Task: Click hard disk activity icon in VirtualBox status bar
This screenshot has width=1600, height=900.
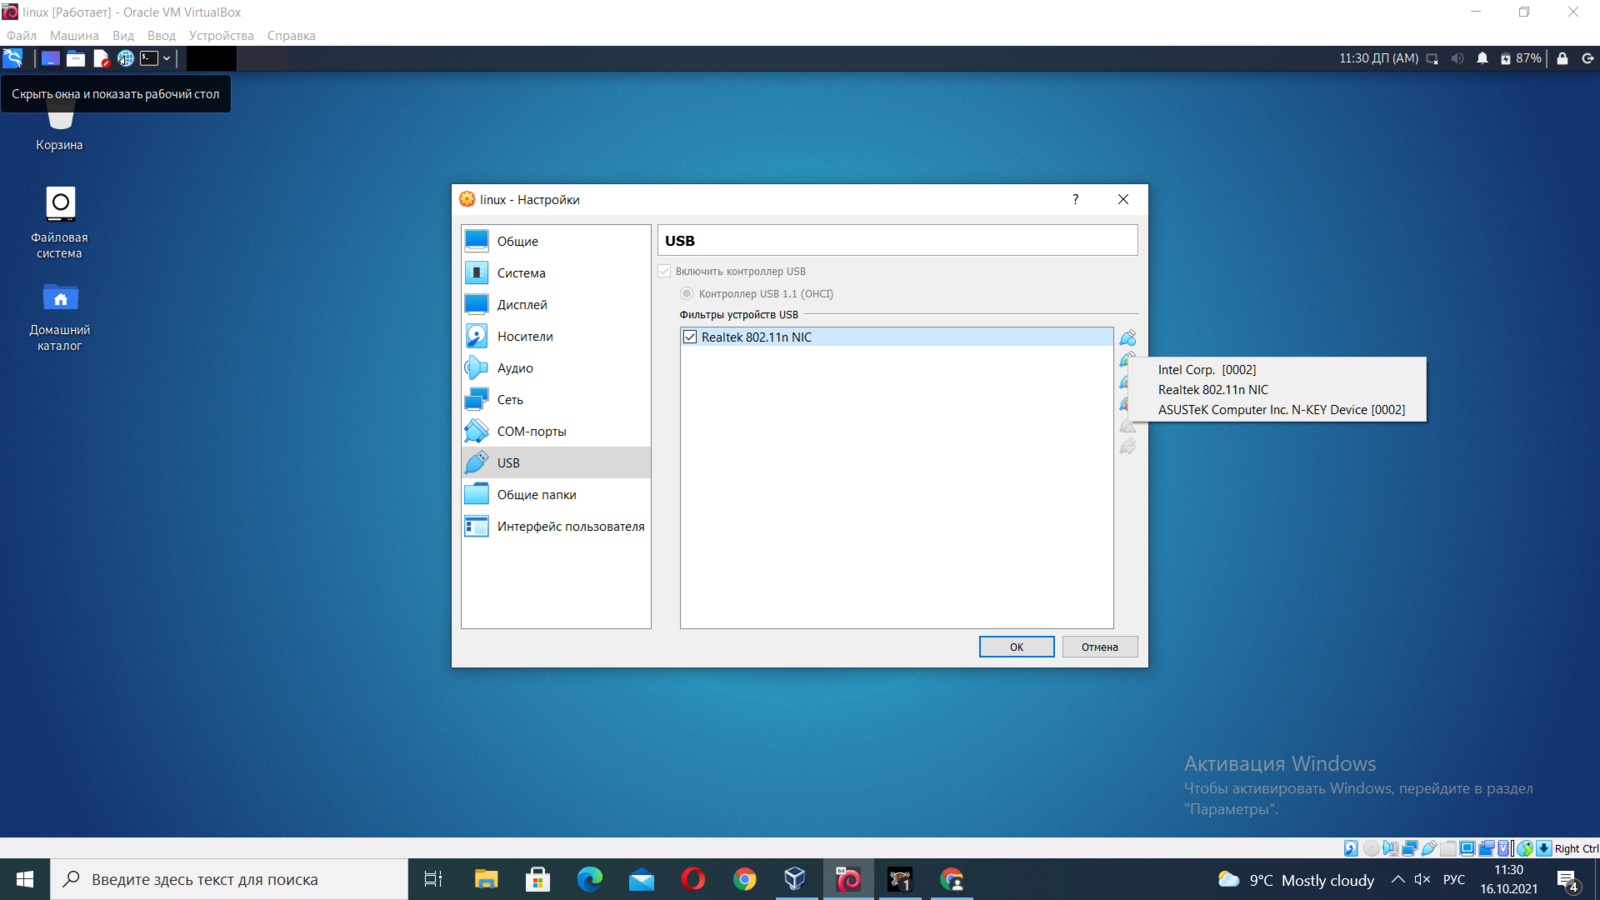Action: click(1351, 848)
